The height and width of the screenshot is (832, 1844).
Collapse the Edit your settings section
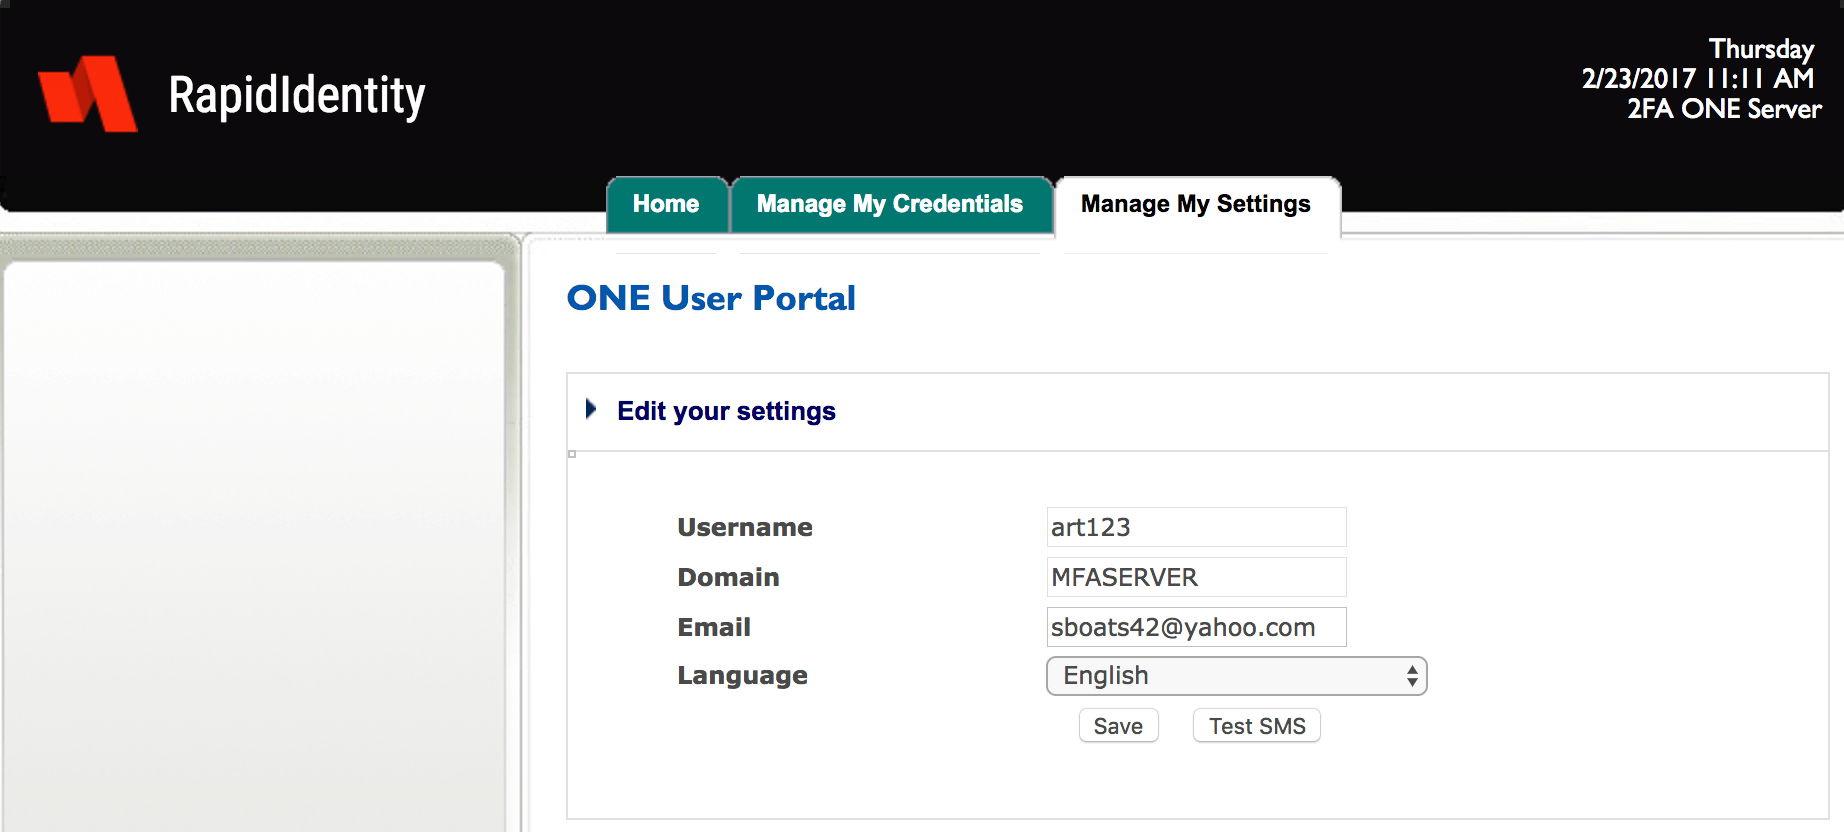tap(591, 409)
